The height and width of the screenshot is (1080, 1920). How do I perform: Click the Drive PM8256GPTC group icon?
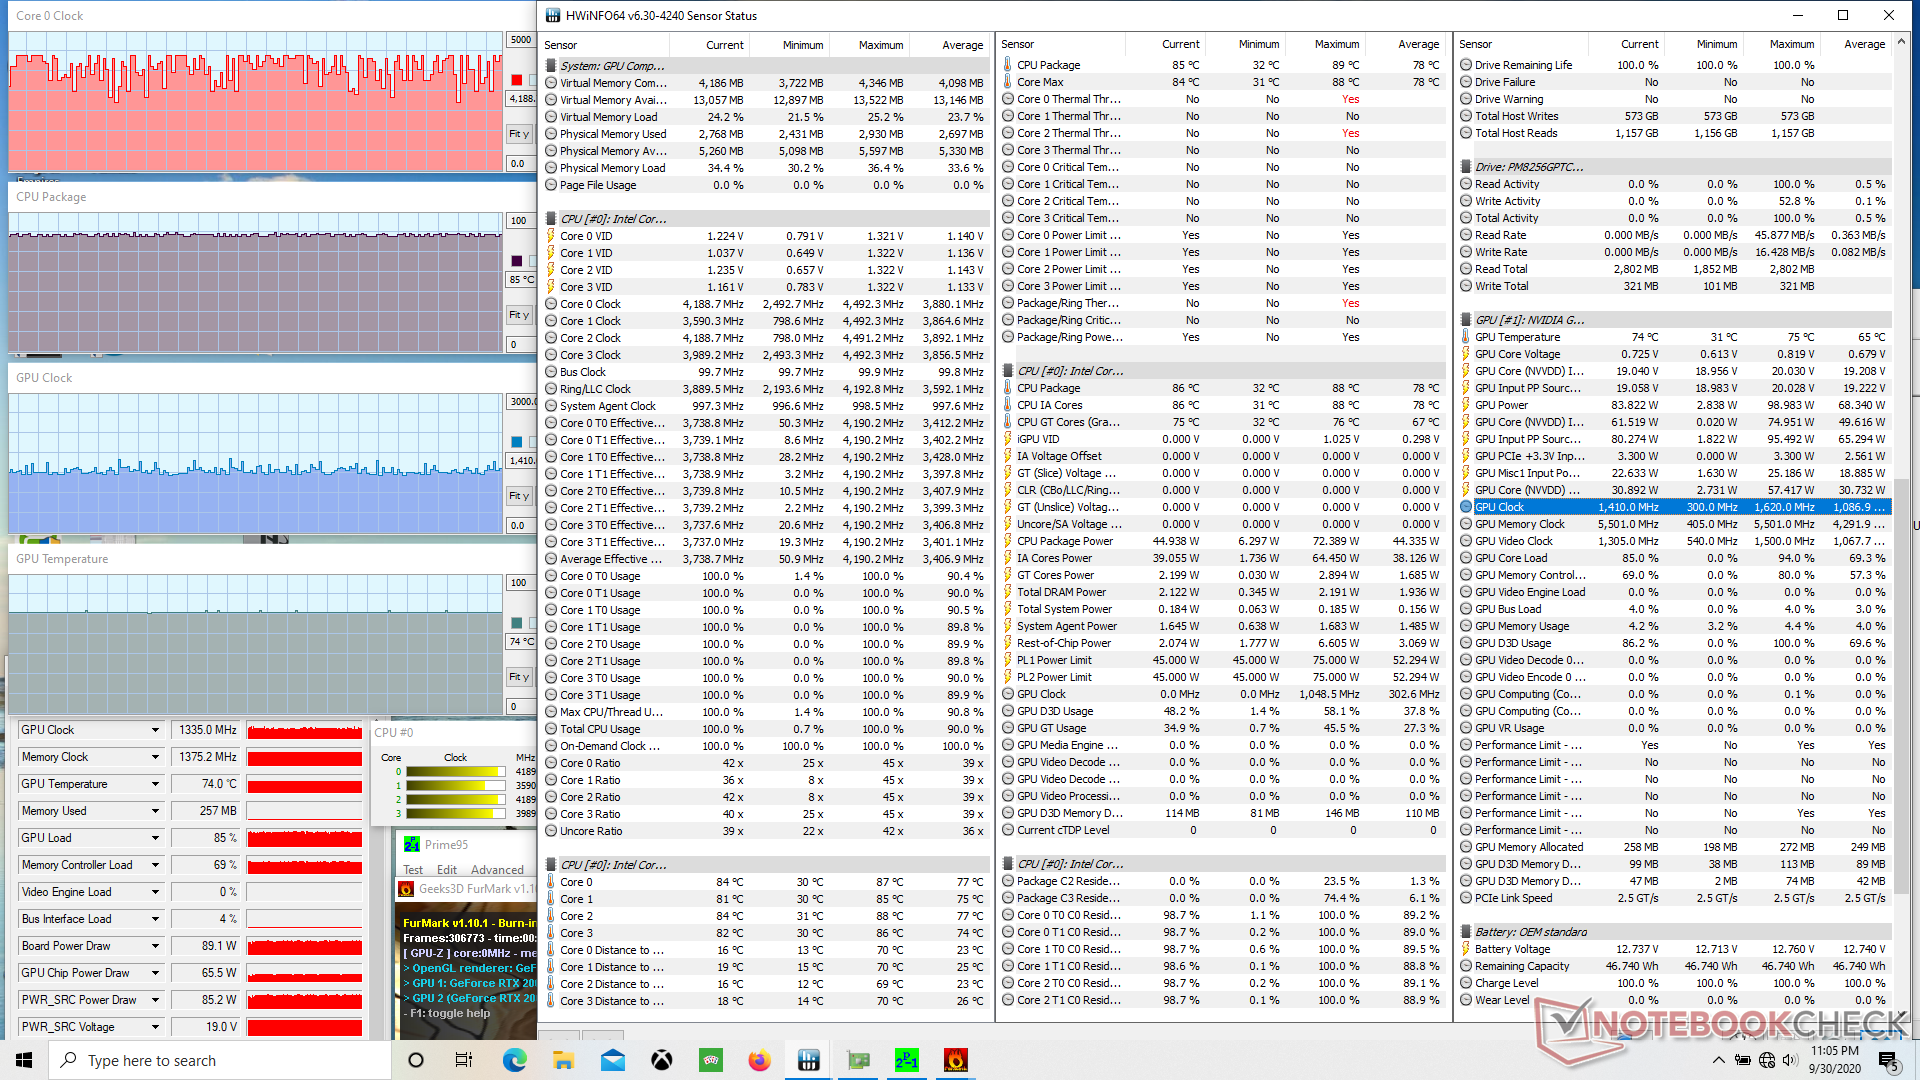[1466, 167]
